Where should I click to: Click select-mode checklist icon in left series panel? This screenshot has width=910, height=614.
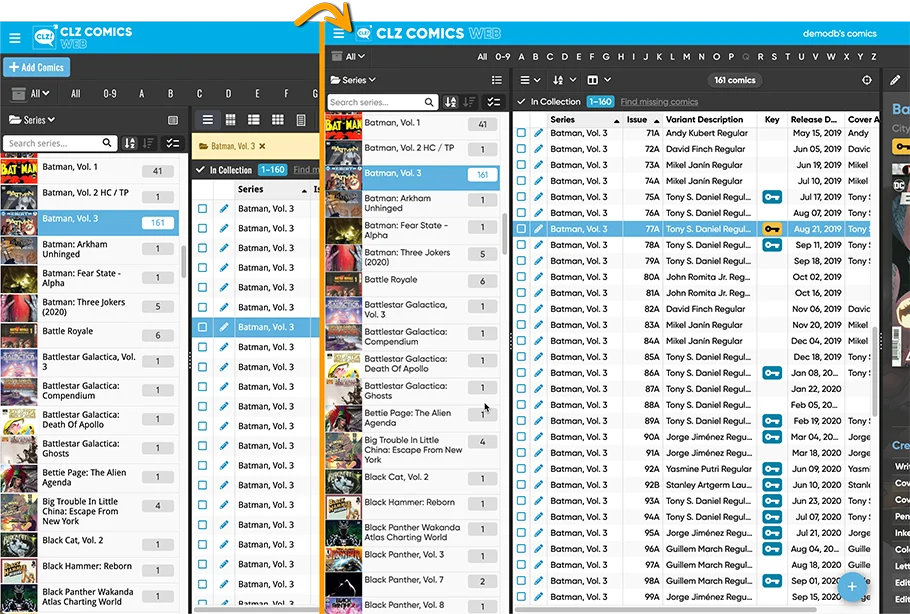(x=172, y=143)
